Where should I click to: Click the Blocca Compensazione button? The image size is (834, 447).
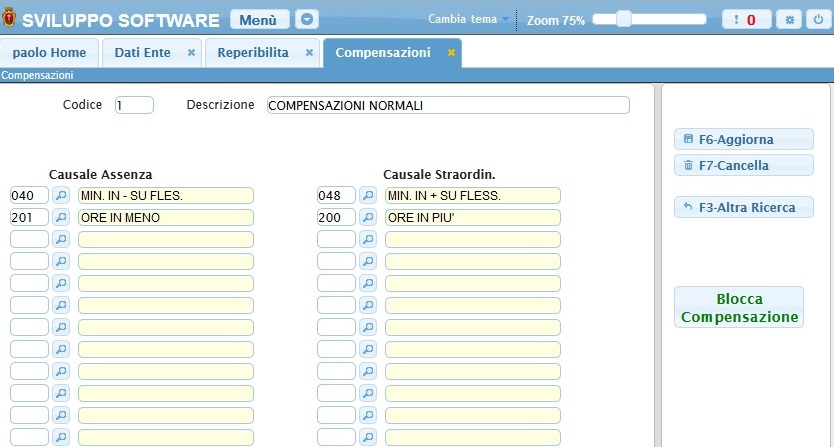[x=739, y=308]
